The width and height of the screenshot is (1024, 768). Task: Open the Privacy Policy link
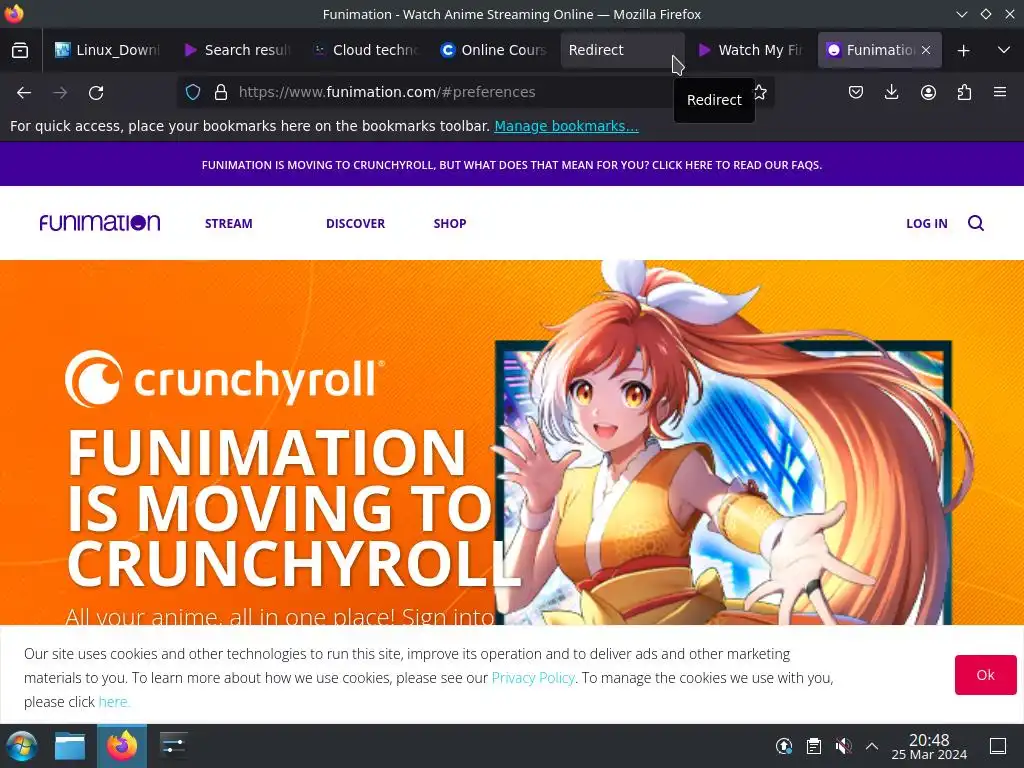[x=533, y=678]
